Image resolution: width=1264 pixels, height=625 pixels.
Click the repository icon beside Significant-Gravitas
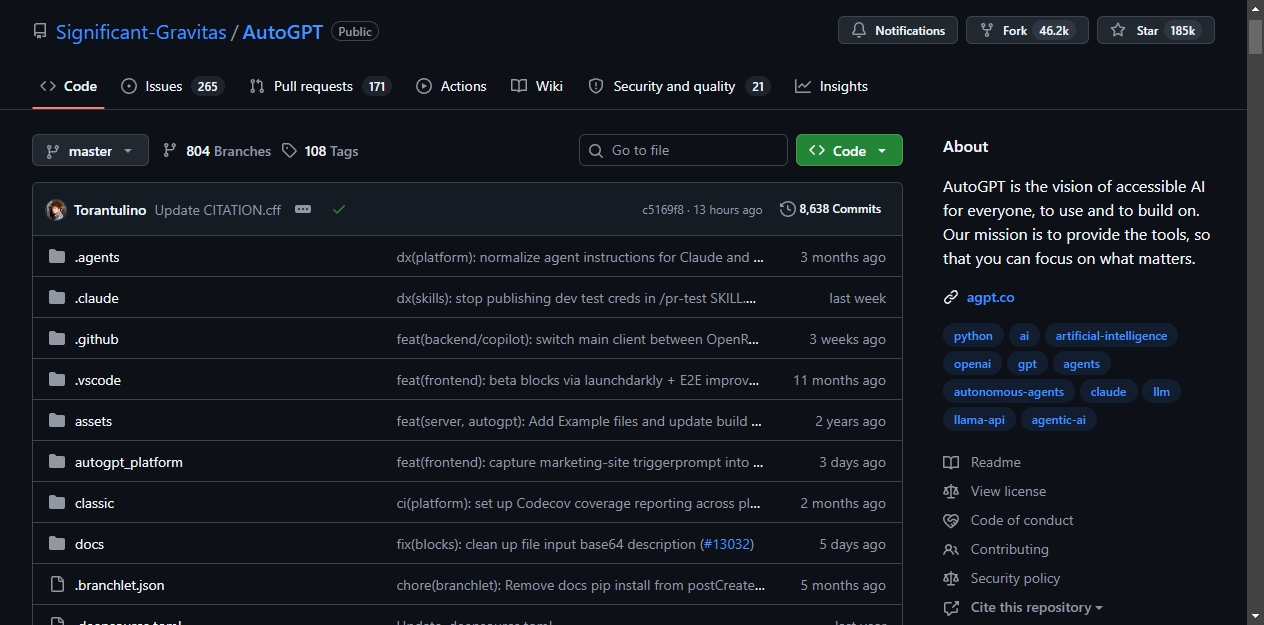40,32
